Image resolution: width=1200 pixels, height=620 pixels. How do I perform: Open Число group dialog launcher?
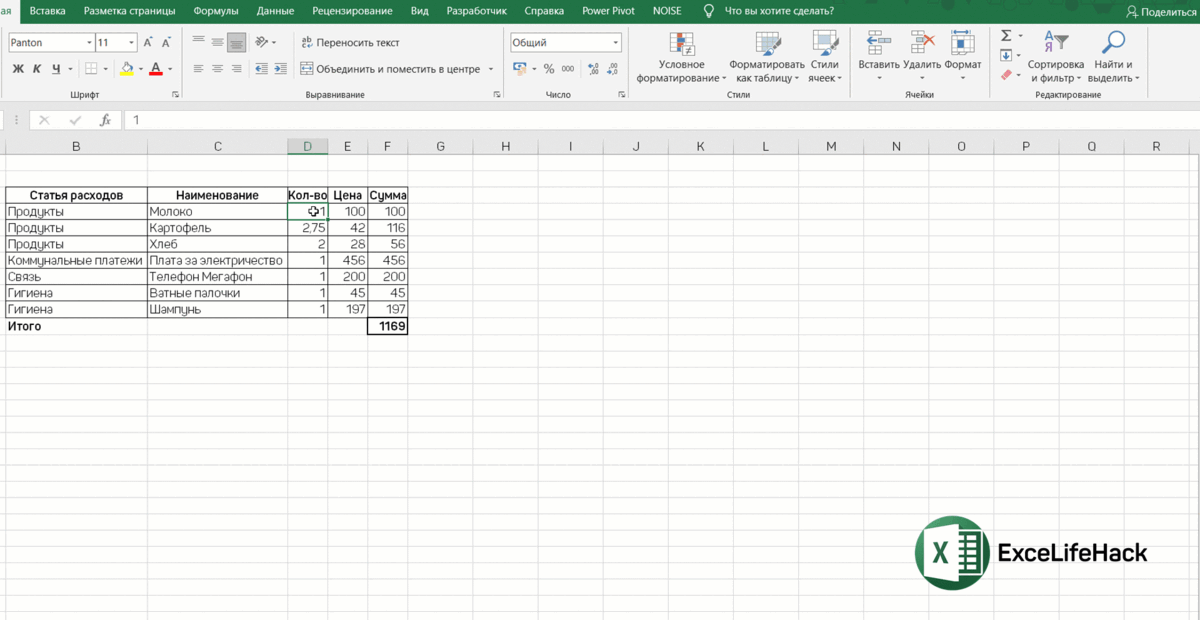click(622, 94)
